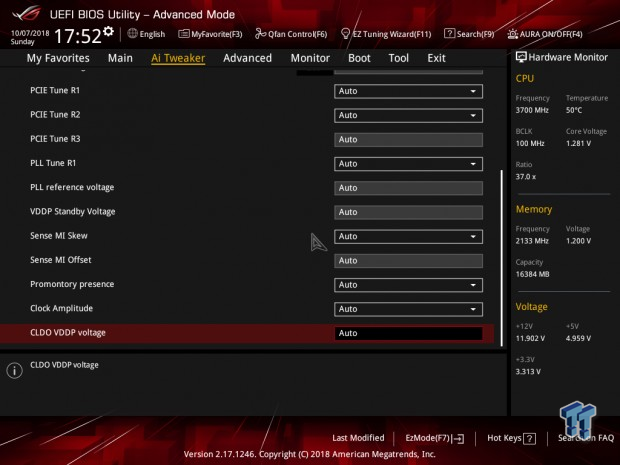Open the PCIE Tune R1 dropdown
Screen dimensions: 620x465
click(x=408, y=91)
